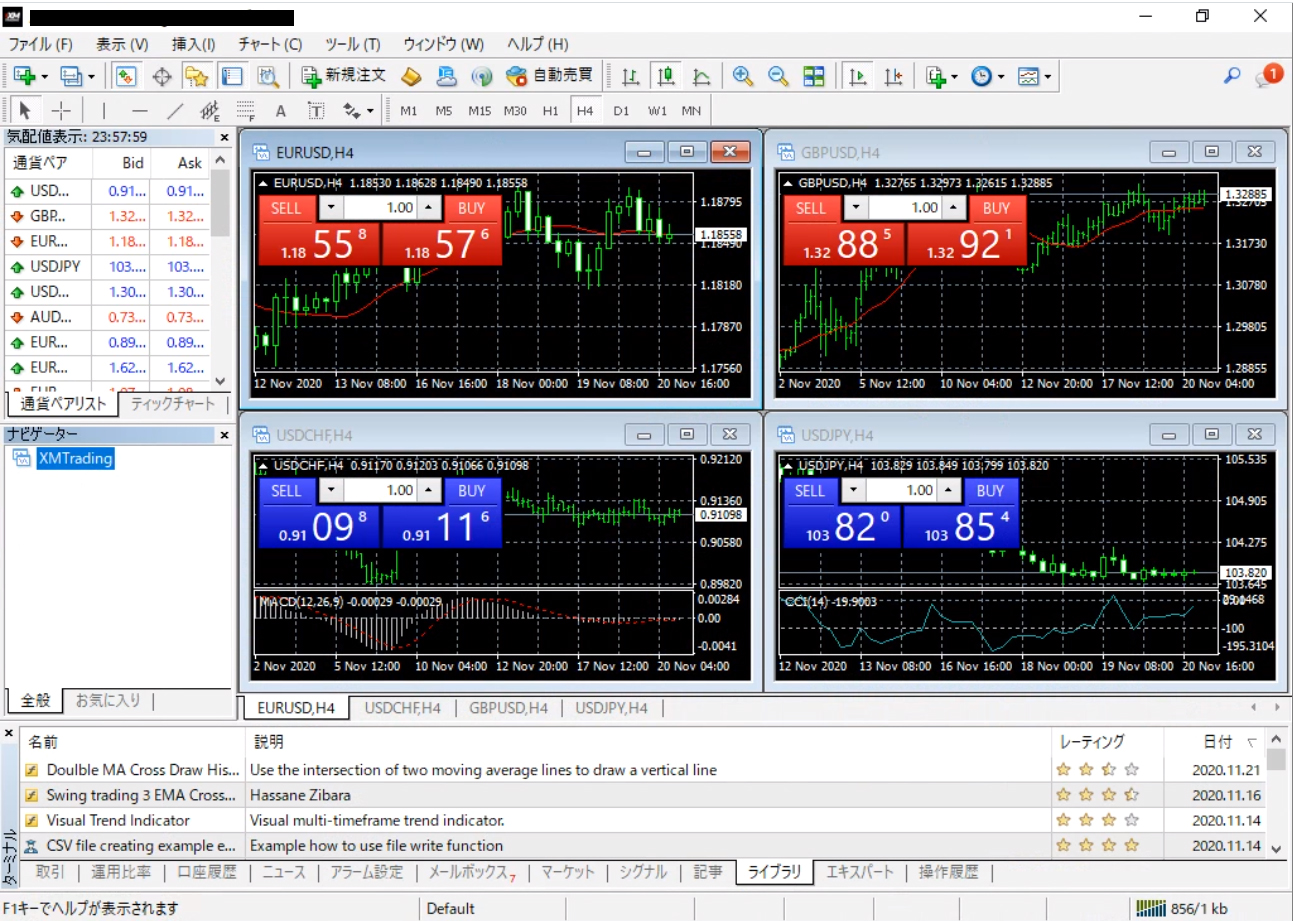Open the indicators list dropdown

(x=941, y=76)
